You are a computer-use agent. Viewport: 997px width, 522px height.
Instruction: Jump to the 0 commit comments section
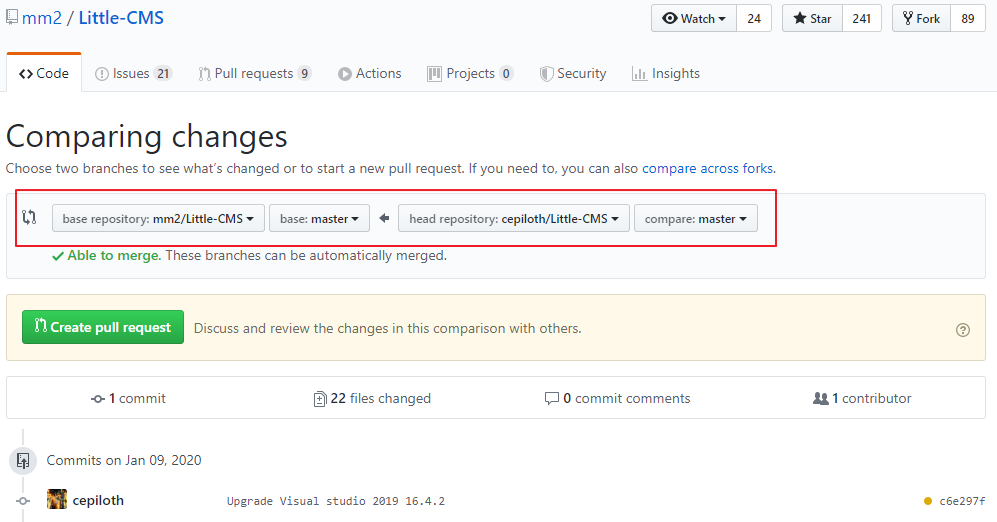click(617, 398)
